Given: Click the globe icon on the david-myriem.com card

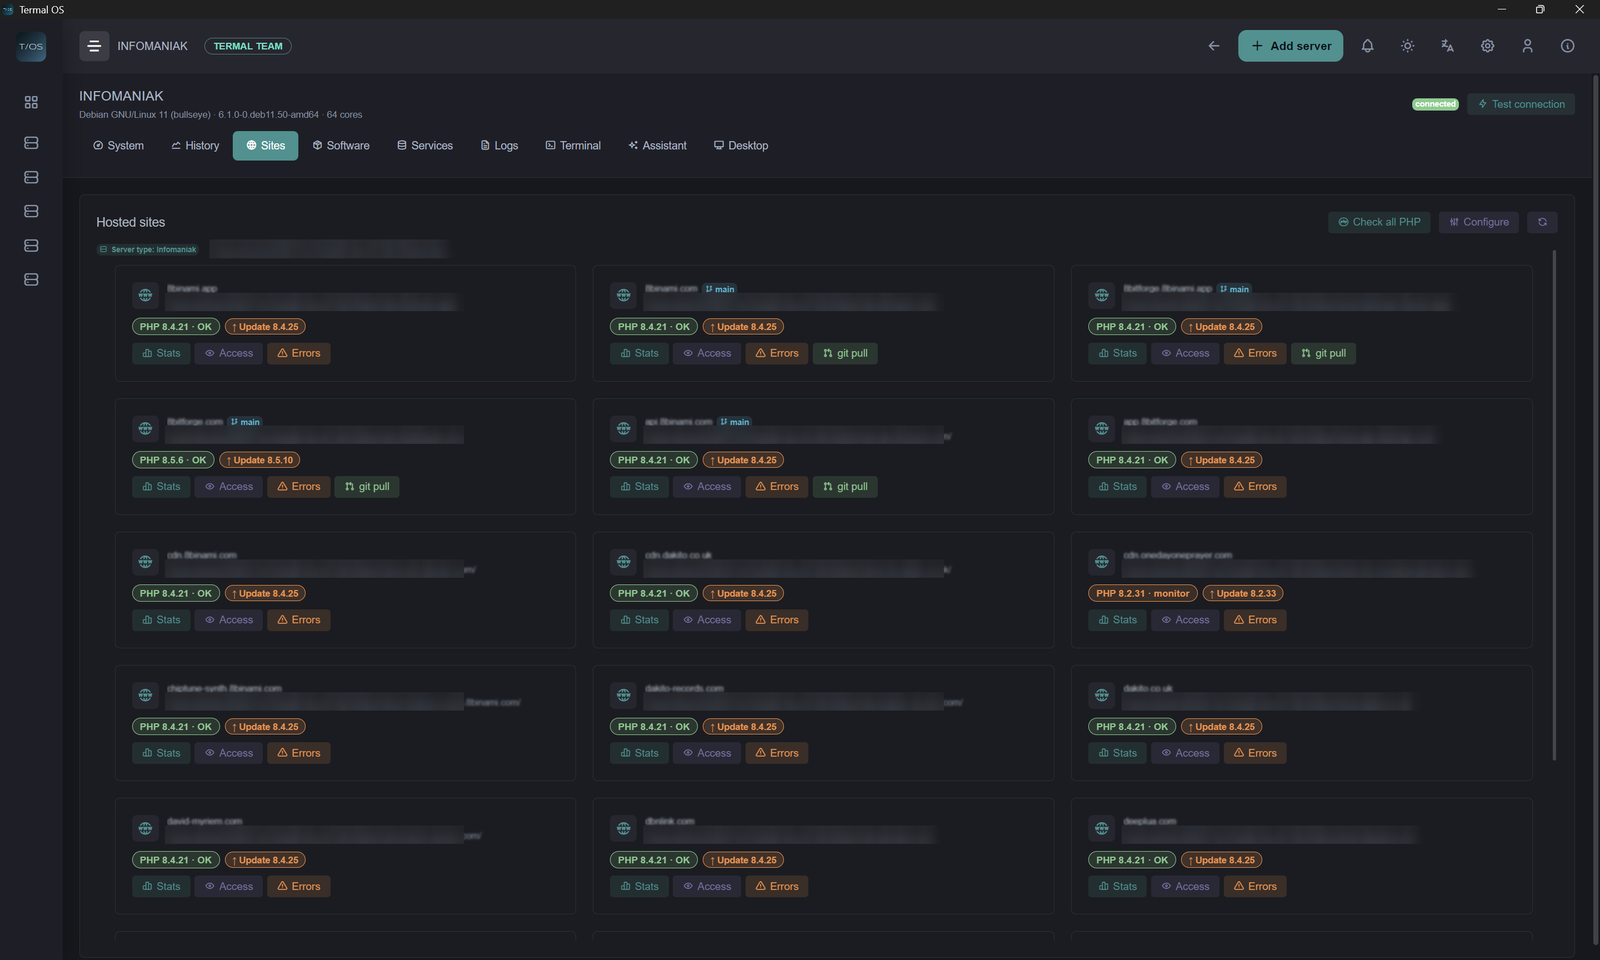Looking at the screenshot, I should [145, 828].
